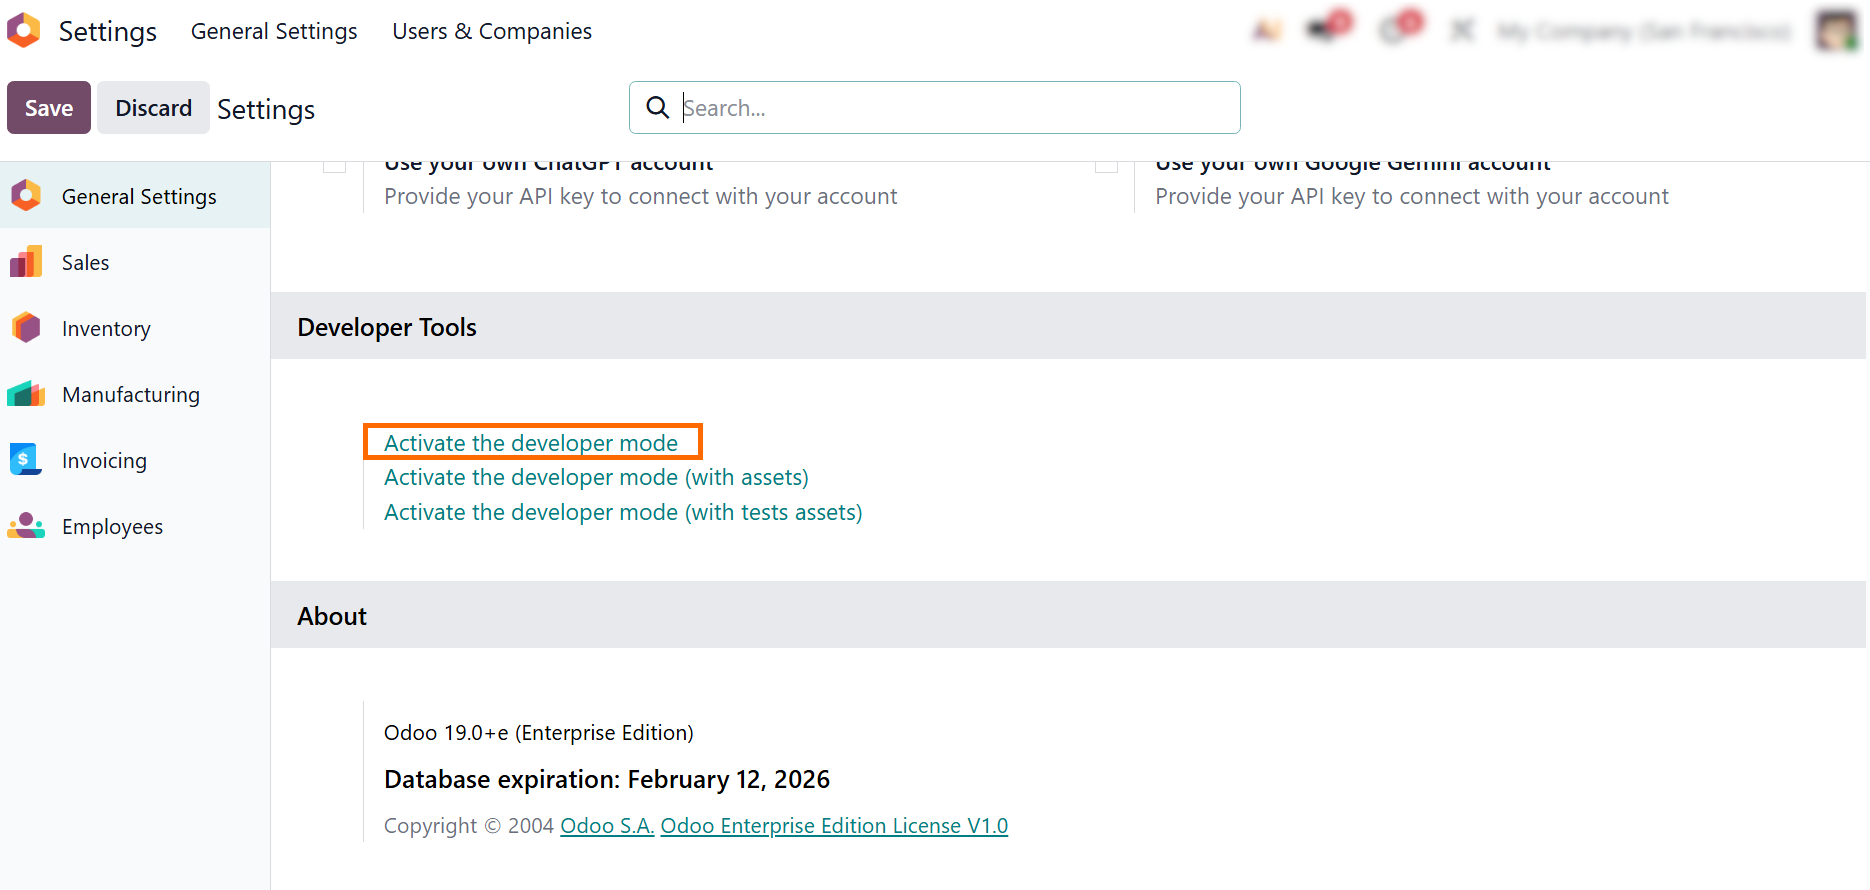Open the company switcher dropdown
1870x890 pixels.
point(1643,32)
